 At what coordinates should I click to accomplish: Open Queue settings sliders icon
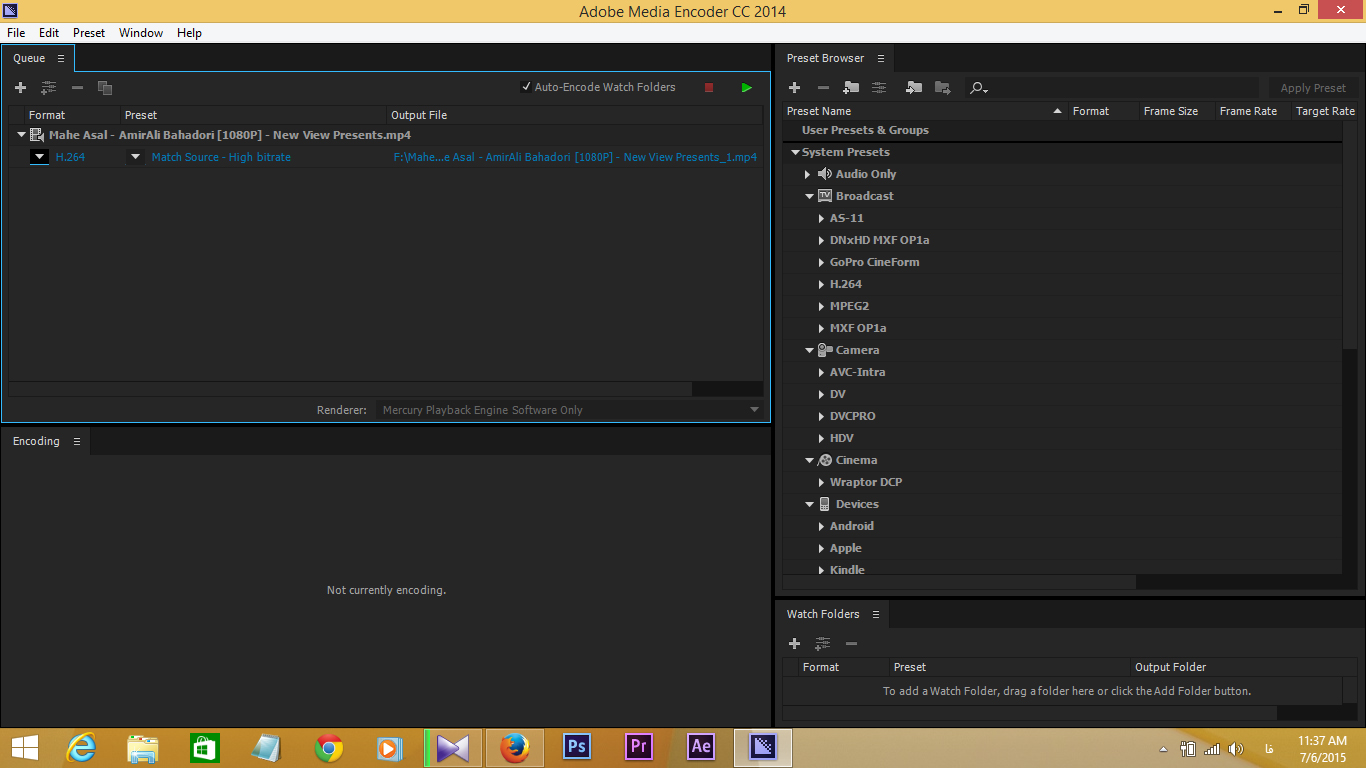click(48, 88)
